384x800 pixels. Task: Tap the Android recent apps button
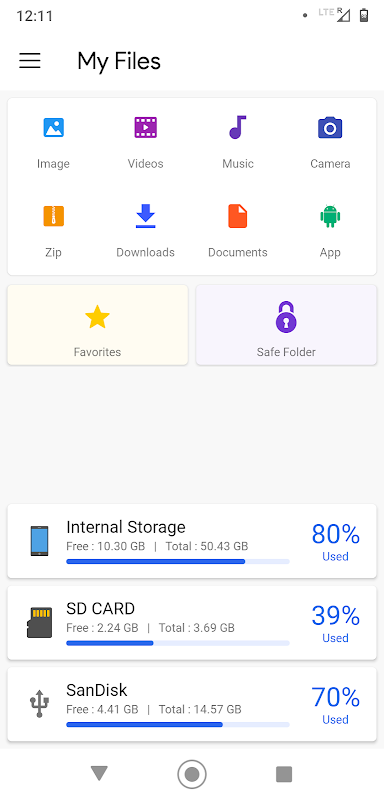pos(284,774)
